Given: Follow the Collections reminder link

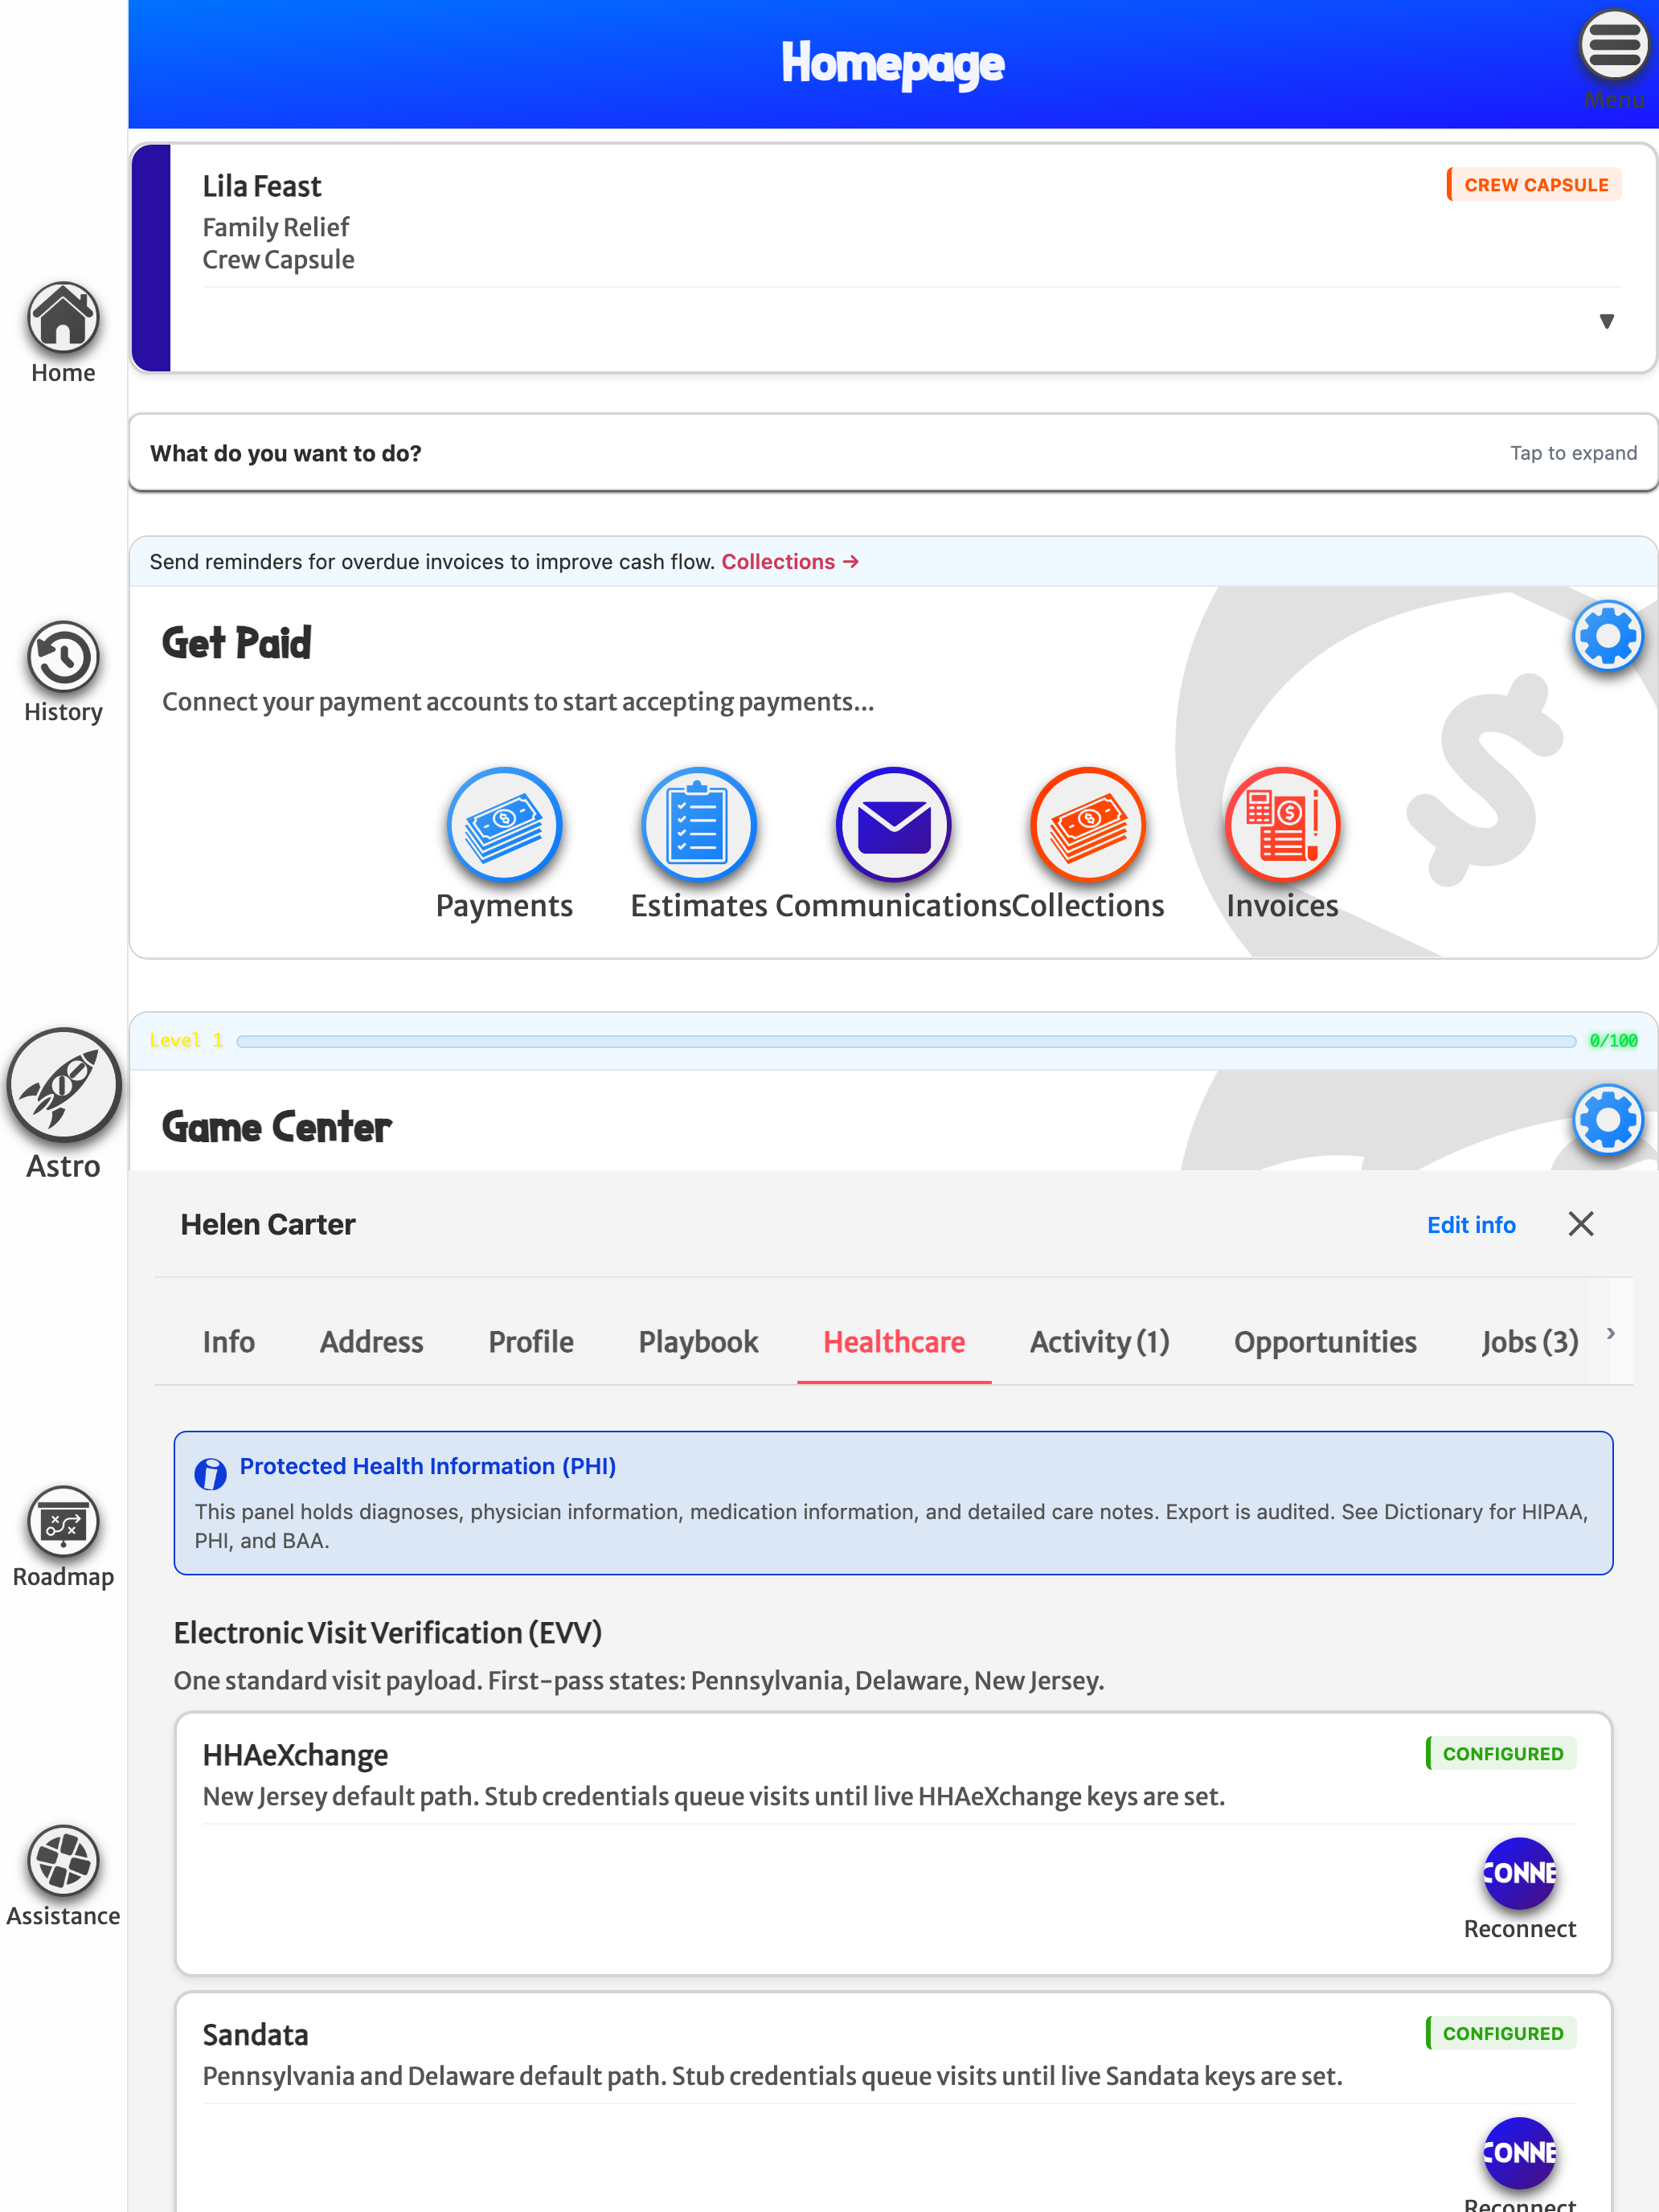Looking at the screenshot, I should tap(790, 562).
